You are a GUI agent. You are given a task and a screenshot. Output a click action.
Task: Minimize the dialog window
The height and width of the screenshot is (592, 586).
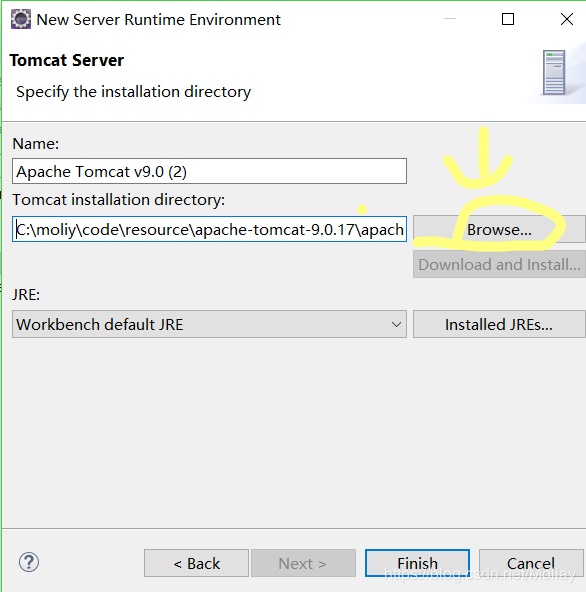[449, 18]
